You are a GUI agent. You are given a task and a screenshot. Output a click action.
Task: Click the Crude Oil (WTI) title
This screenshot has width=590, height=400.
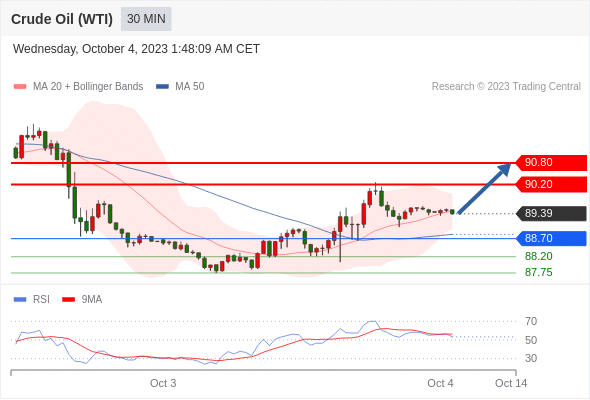tap(62, 19)
